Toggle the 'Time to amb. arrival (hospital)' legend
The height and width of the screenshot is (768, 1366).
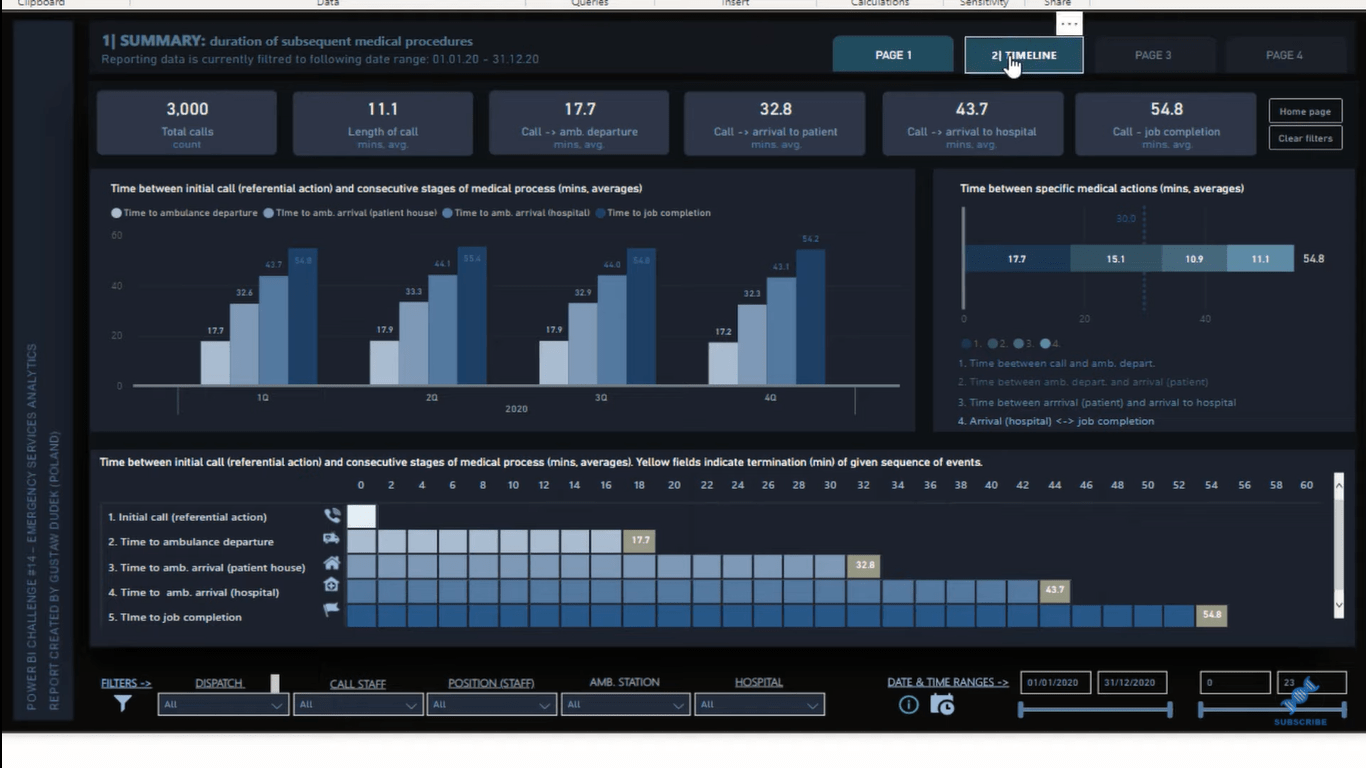[516, 213]
